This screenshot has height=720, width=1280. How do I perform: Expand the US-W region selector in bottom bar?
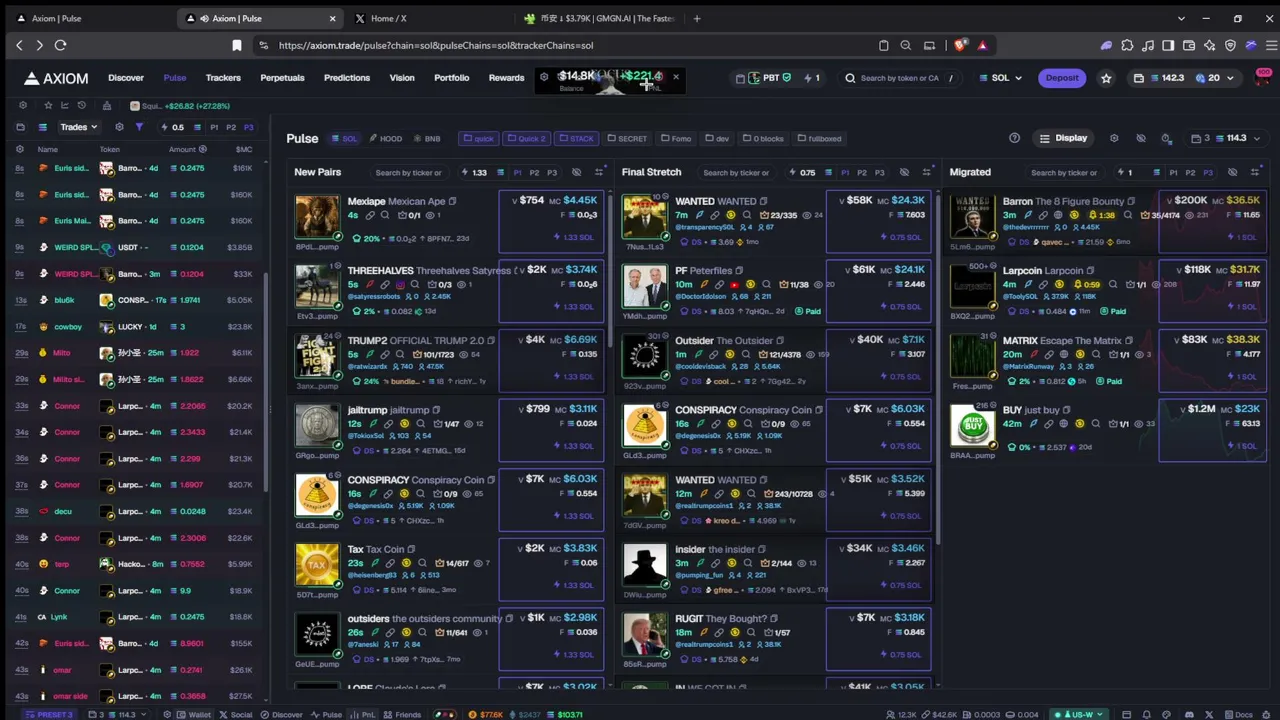[x=1078, y=714]
